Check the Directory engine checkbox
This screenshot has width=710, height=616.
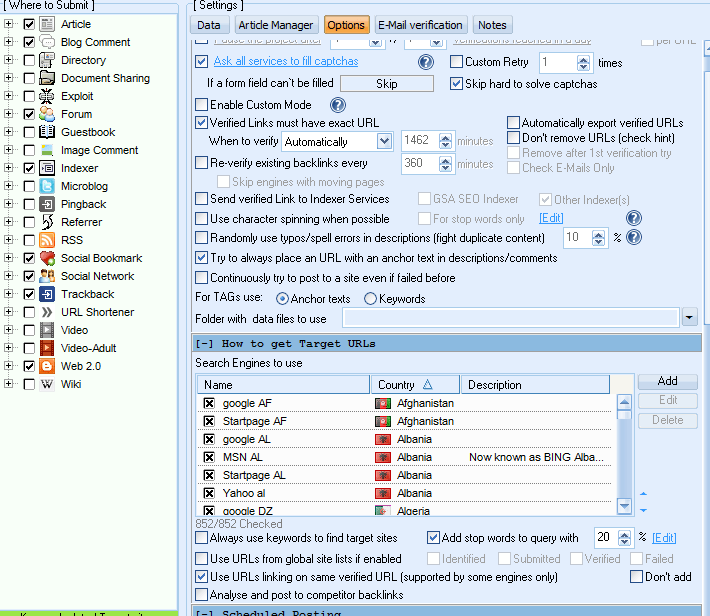click(29, 60)
